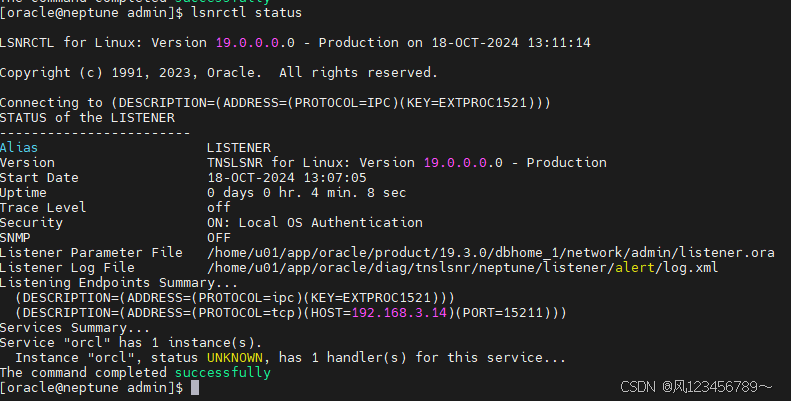The image size is (791, 401).
Task: Click the Services Summary heading
Action: click(74, 328)
